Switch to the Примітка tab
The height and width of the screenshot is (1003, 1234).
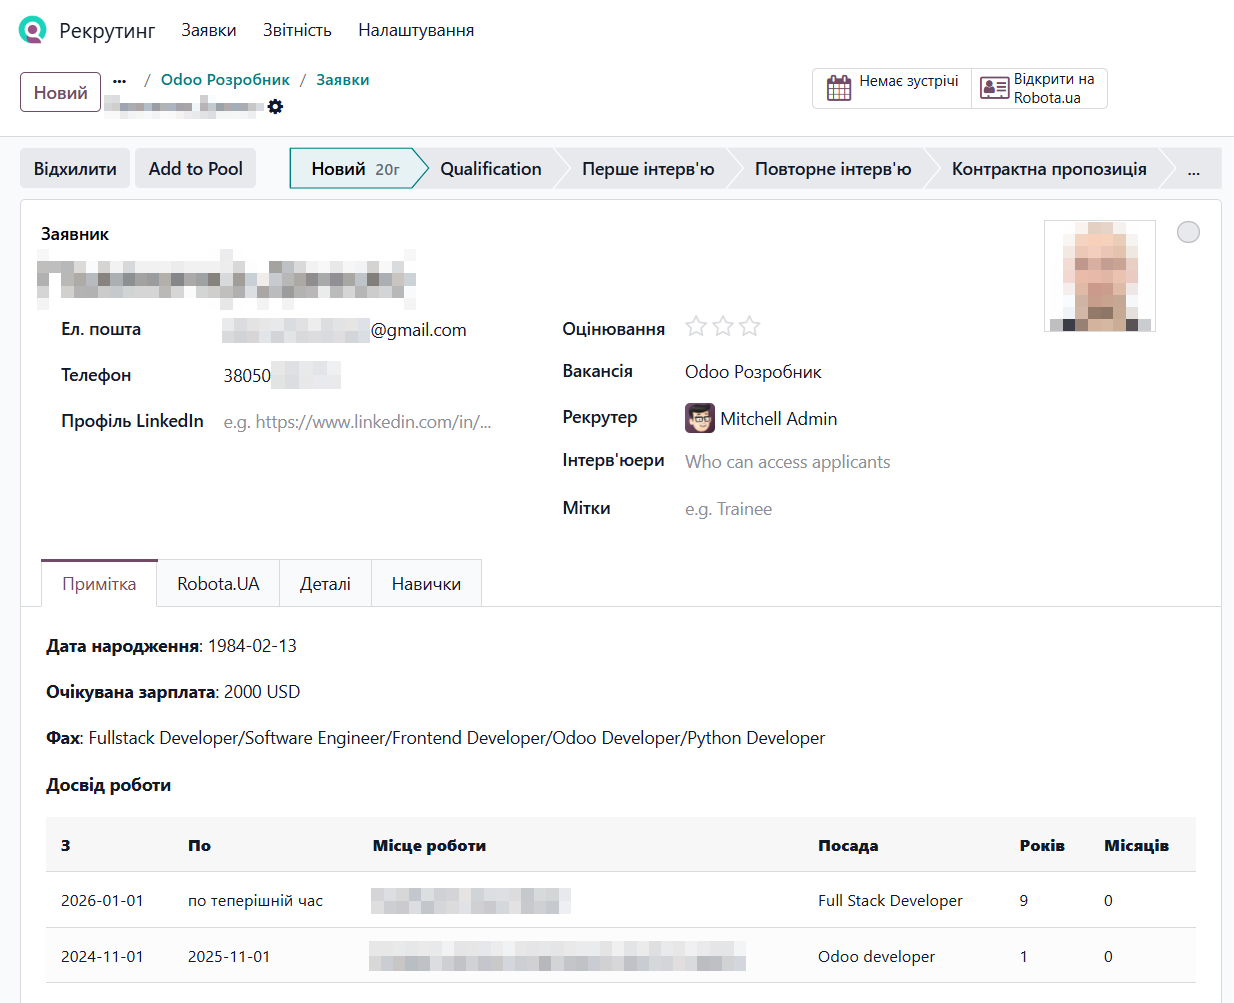click(99, 583)
